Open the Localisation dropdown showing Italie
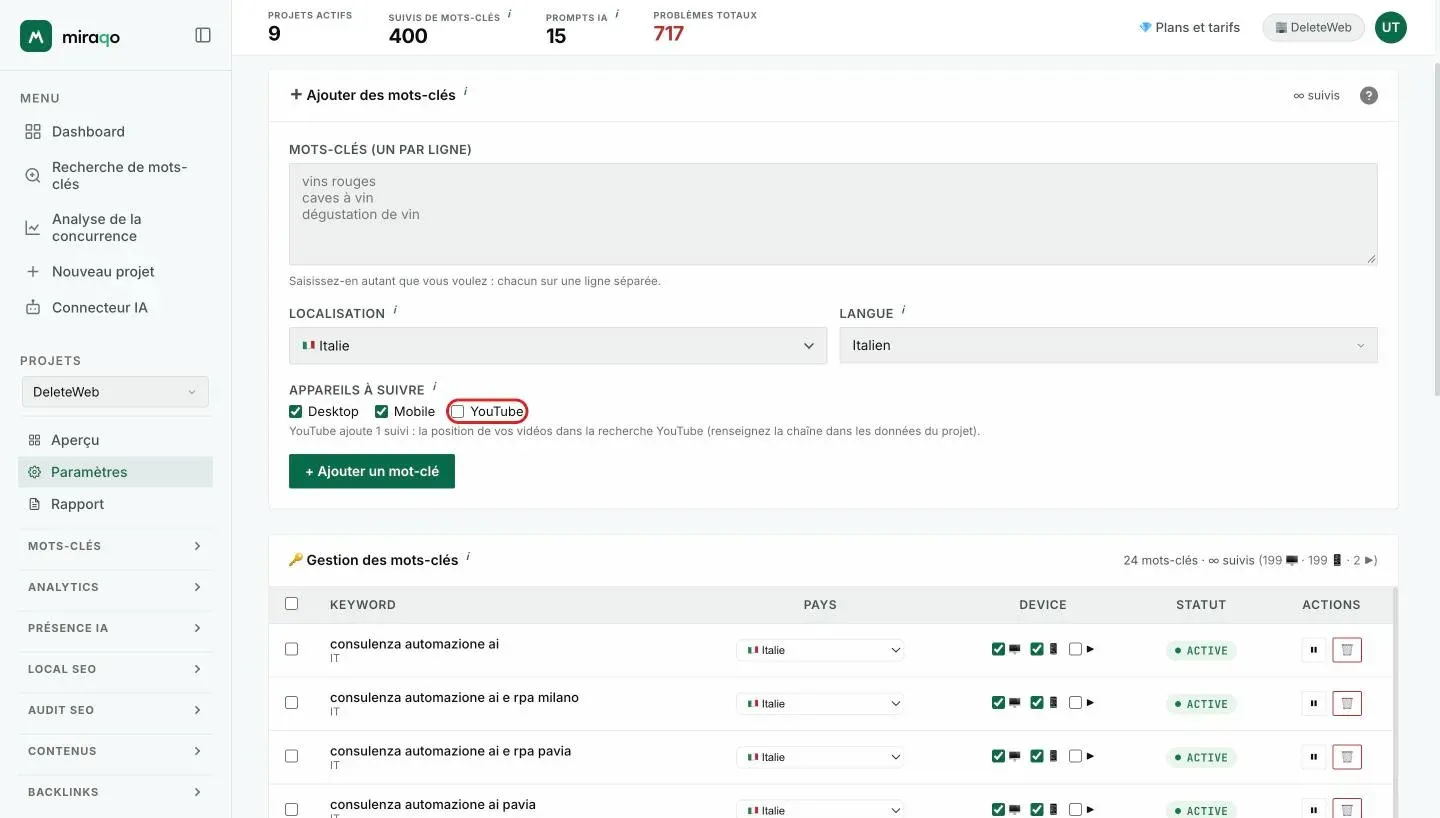Image resolution: width=1440 pixels, height=818 pixels. point(558,345)
